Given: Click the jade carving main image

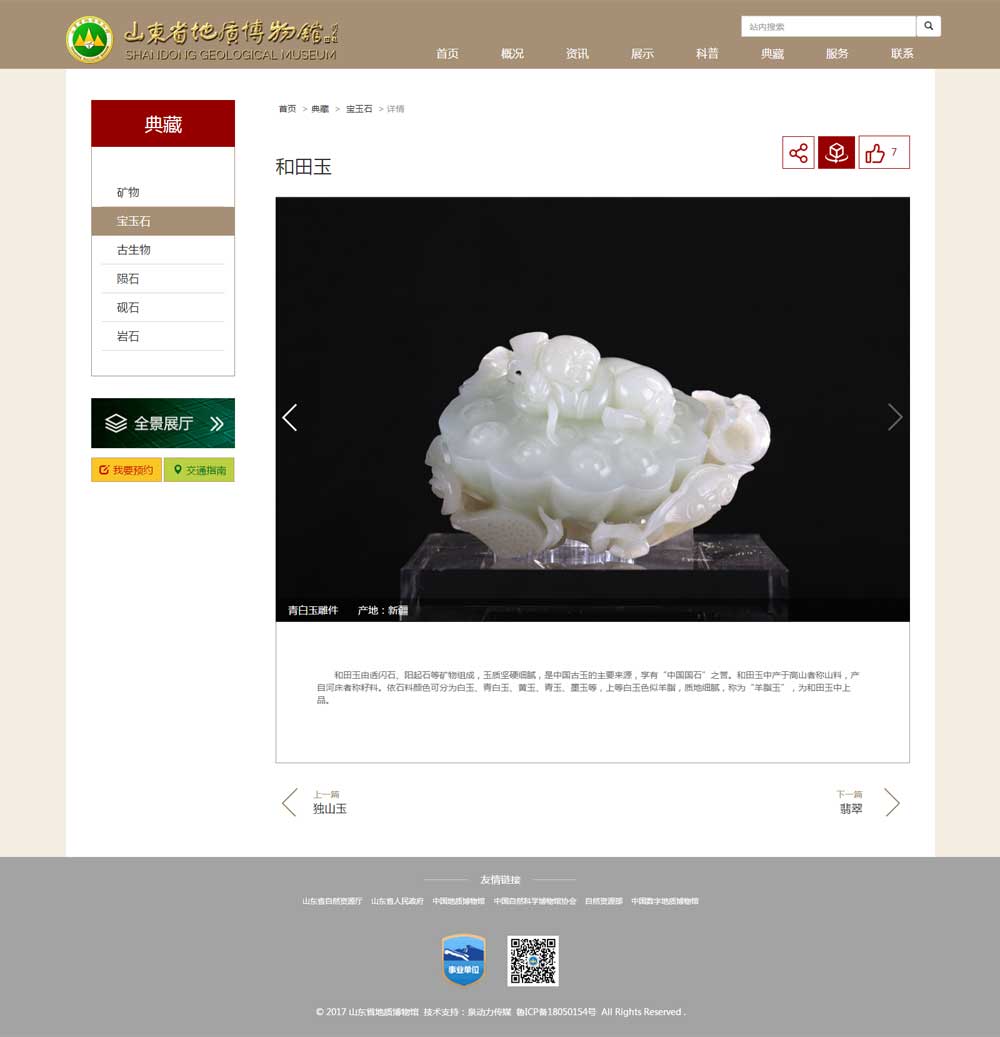Looking at the screenshot, I should coord(592,409).
